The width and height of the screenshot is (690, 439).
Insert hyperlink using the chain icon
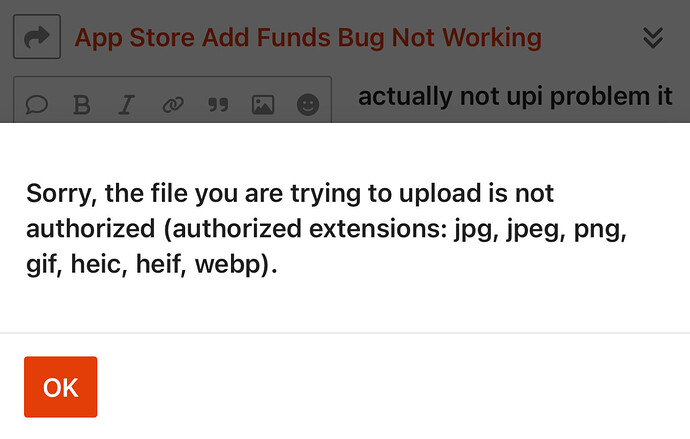tap(172, 104)
